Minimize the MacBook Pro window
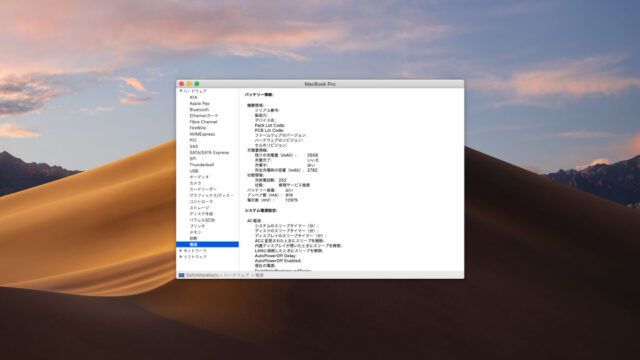Viewport: 640px width, 360px height. (189, 84)
